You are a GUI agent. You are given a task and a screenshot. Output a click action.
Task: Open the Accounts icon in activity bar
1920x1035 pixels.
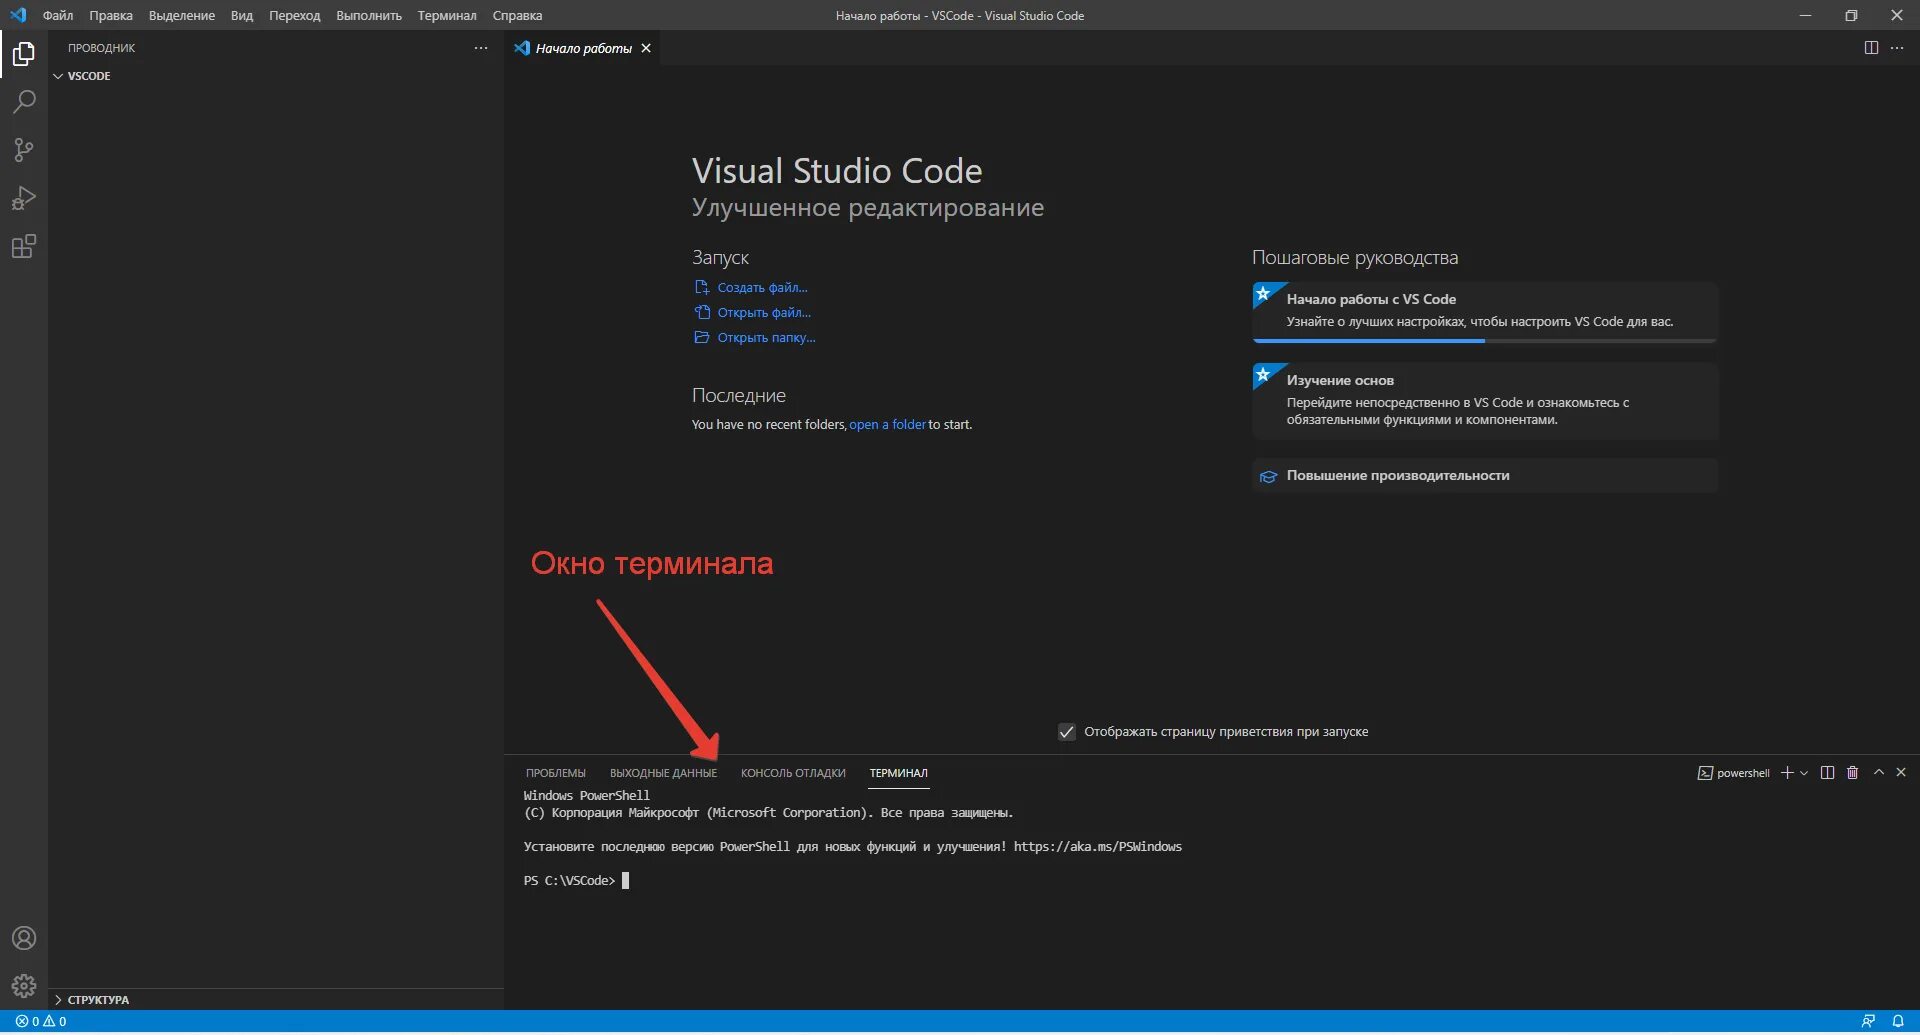tap(24, 938)
